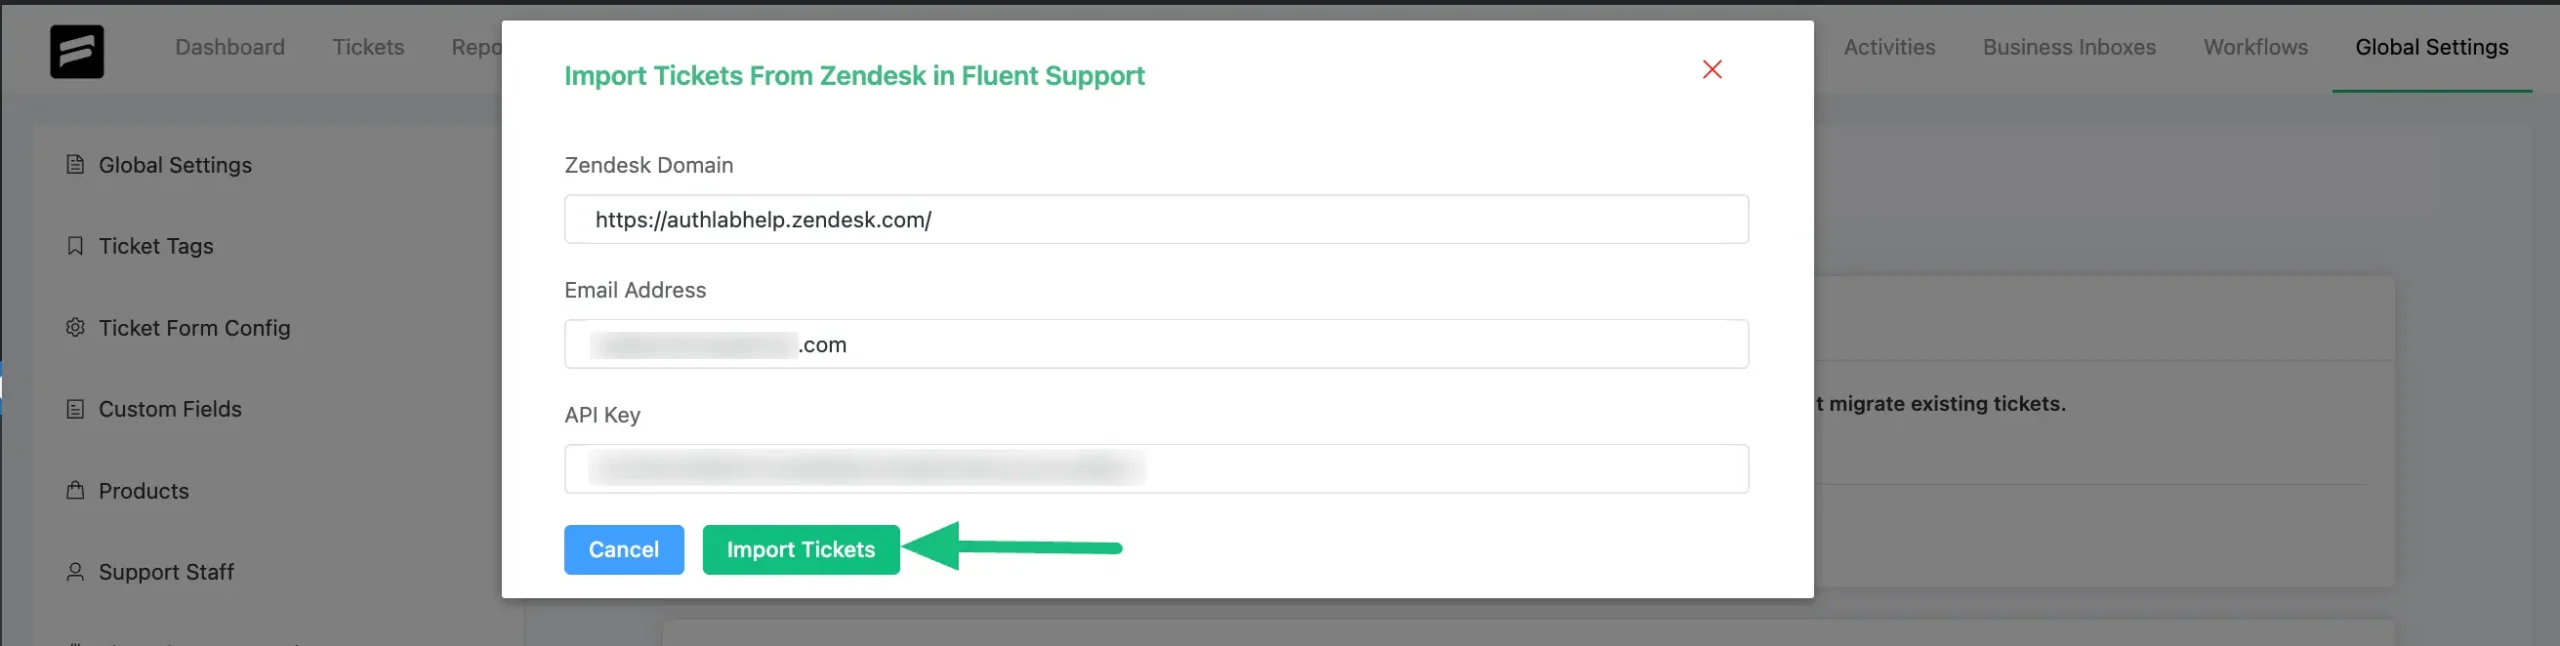The image size is (2560, 646).
Task: Select the Global Settings top navigation tab
Action: point(2431,47)
